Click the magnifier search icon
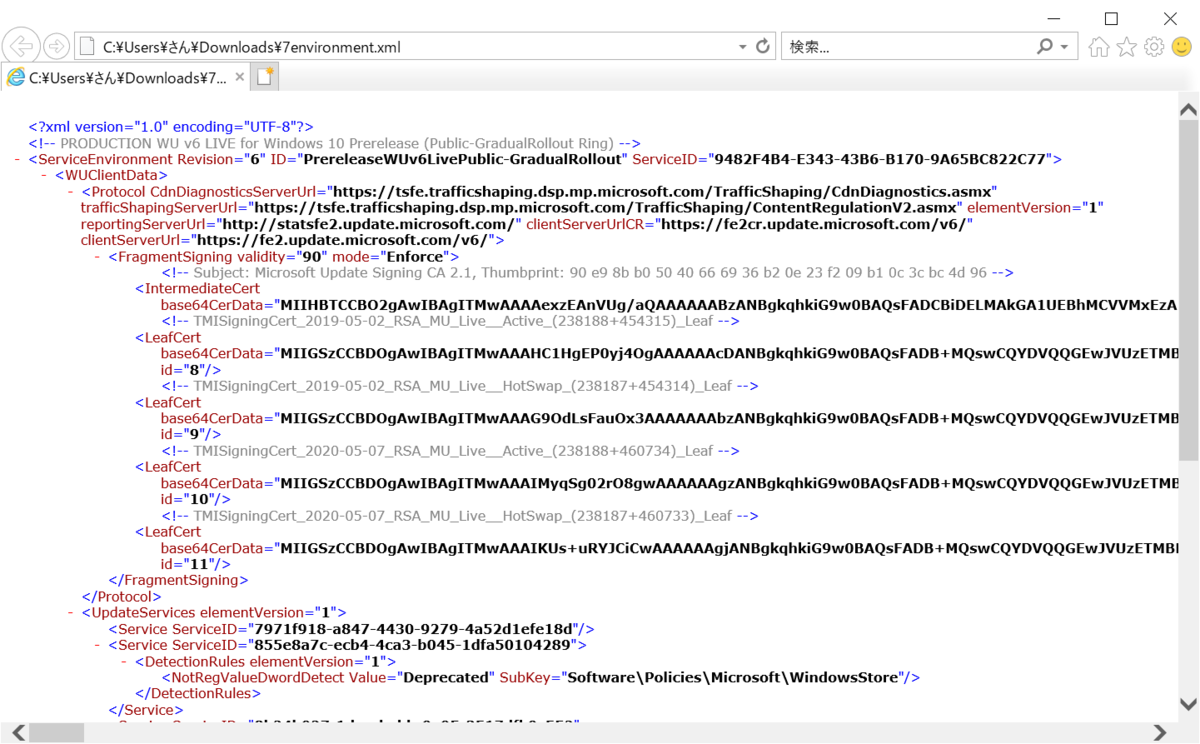The width and height of the screenshot is (1200, 744). (x=1045, y=46)
